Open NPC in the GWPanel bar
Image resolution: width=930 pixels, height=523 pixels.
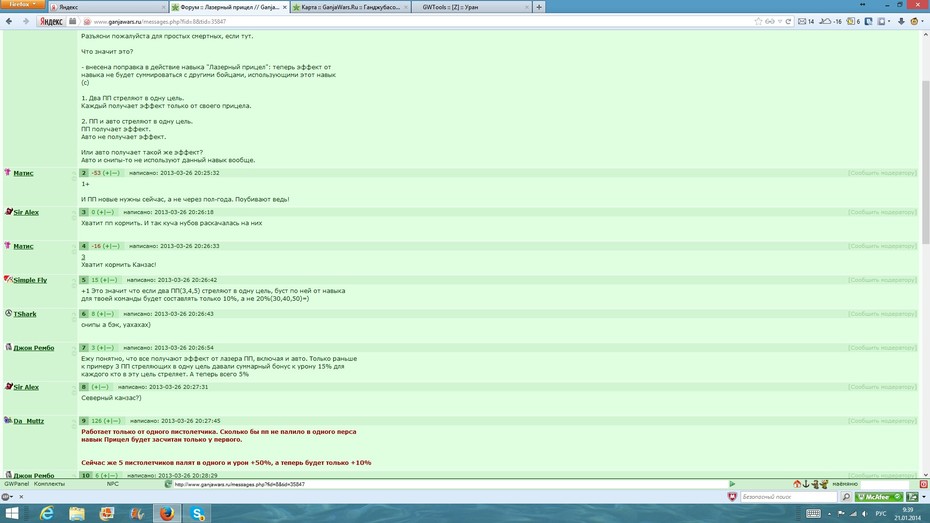(113, 484)
